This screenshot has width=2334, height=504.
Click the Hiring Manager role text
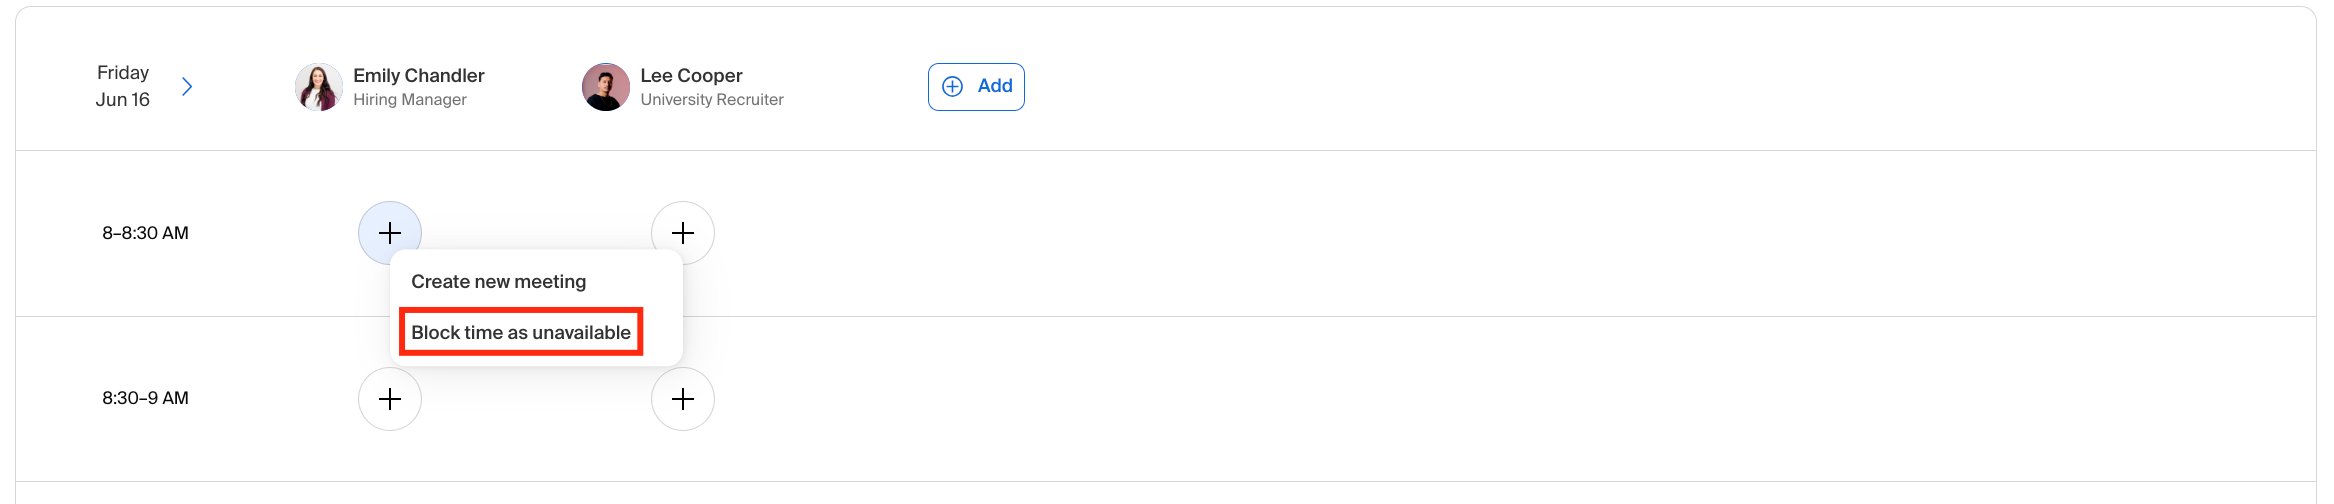(410, 100)
